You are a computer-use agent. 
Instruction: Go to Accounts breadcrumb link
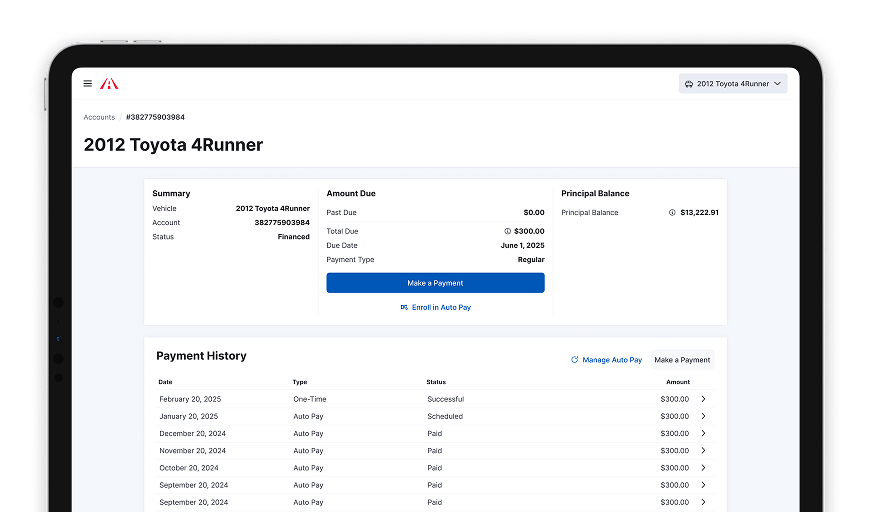click(99, 117)
